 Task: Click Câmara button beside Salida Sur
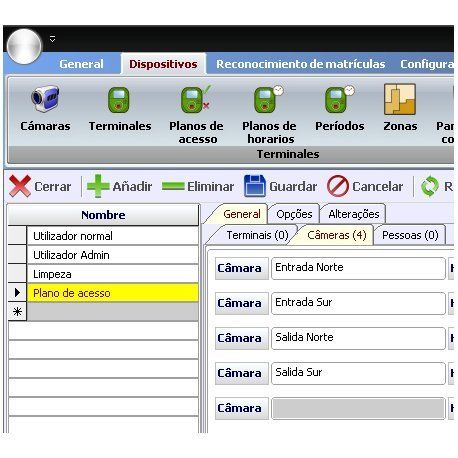[242, 373]
